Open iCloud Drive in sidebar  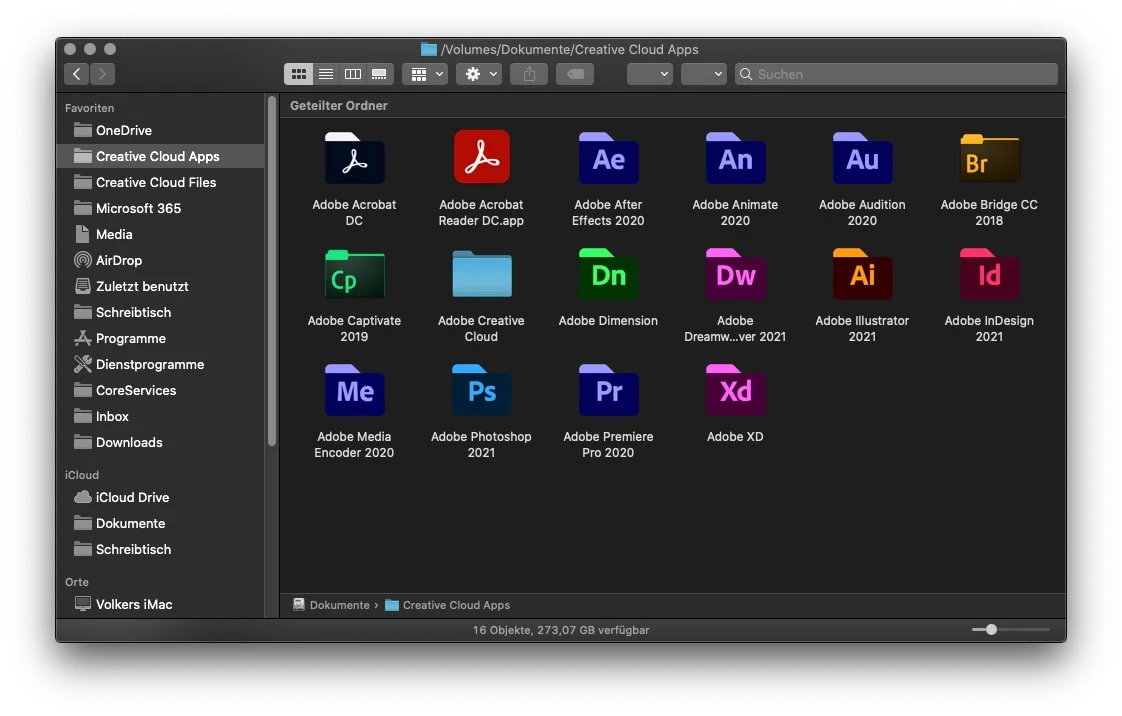tap(160, 497)
